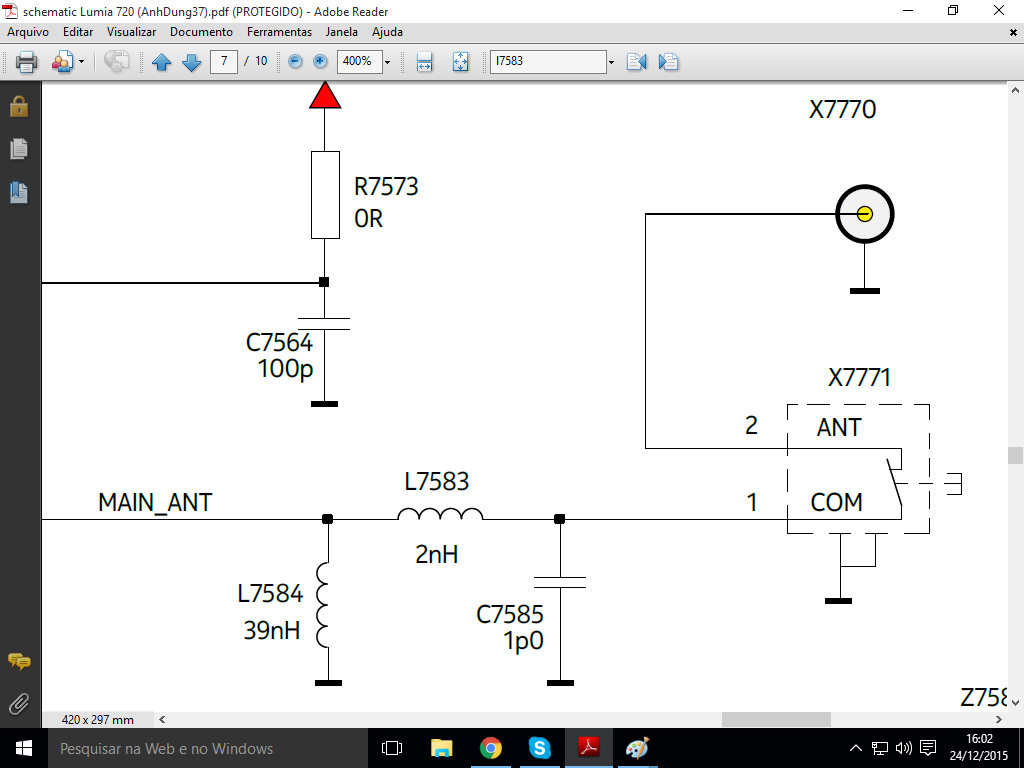Click the security padlock icon in sidebar
The width and height of the screenshot is (1024, 768).
coord(19,106)
